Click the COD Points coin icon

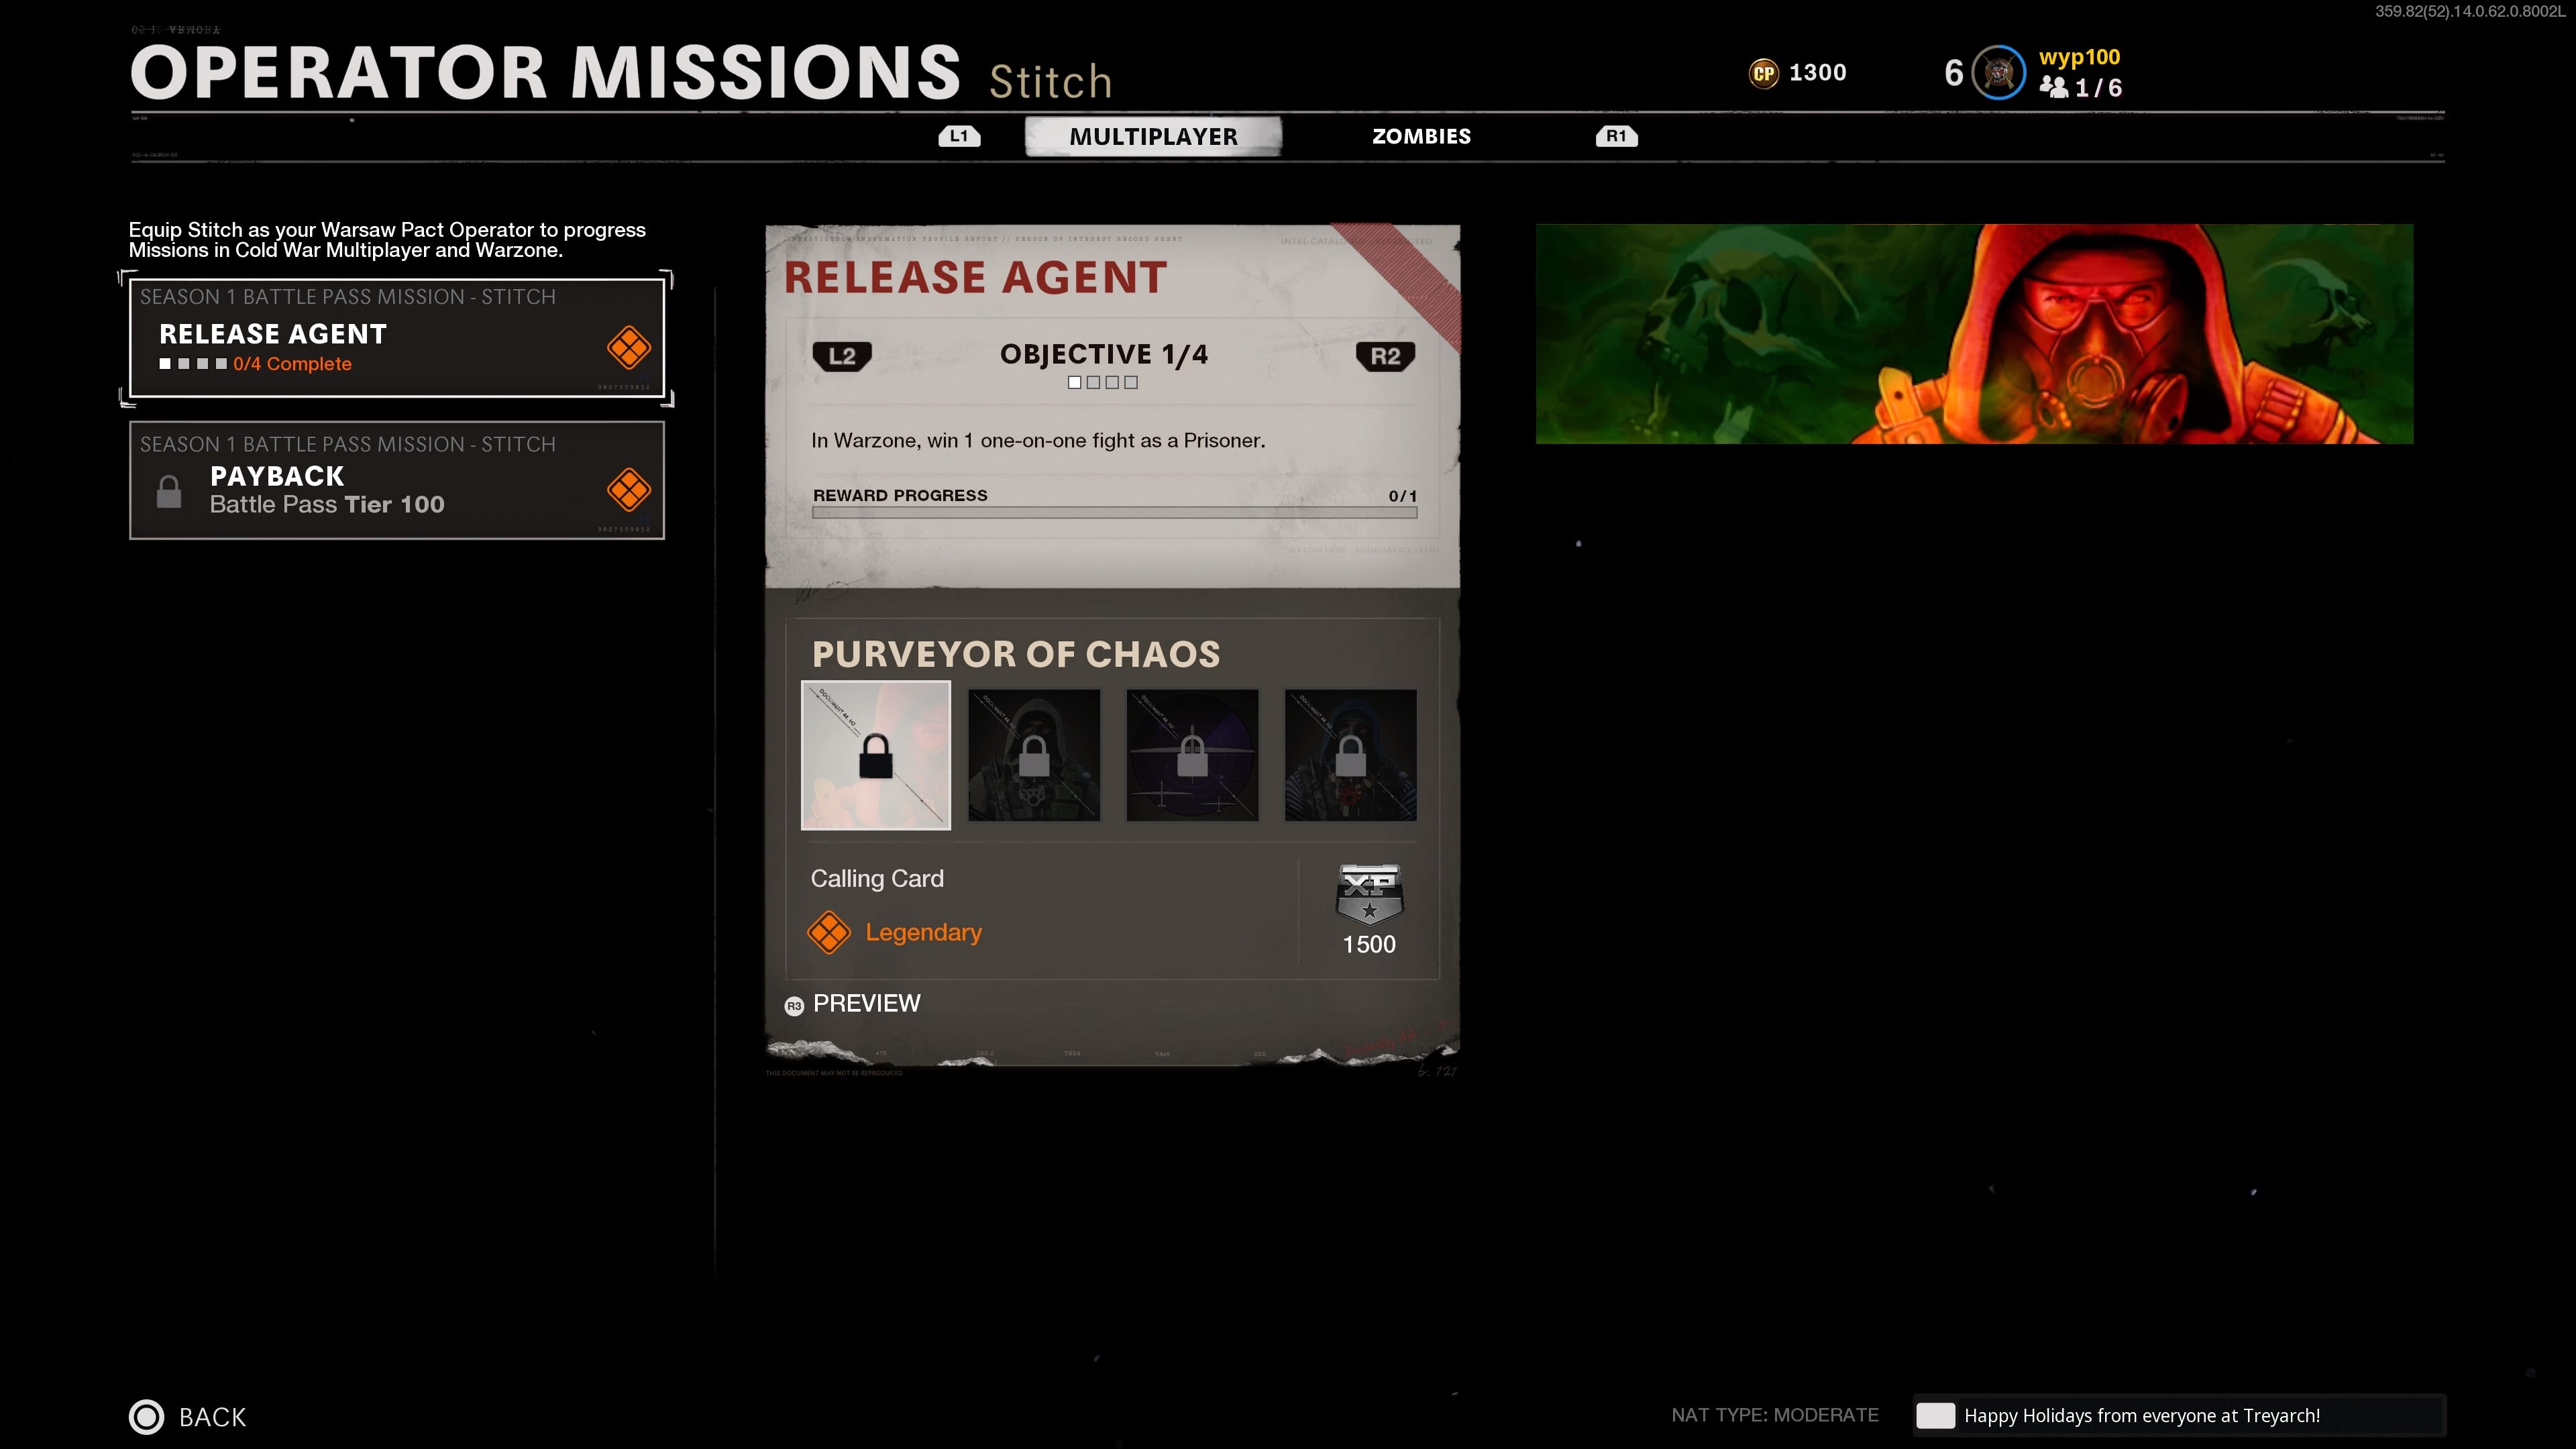[x=1764, y=73]
